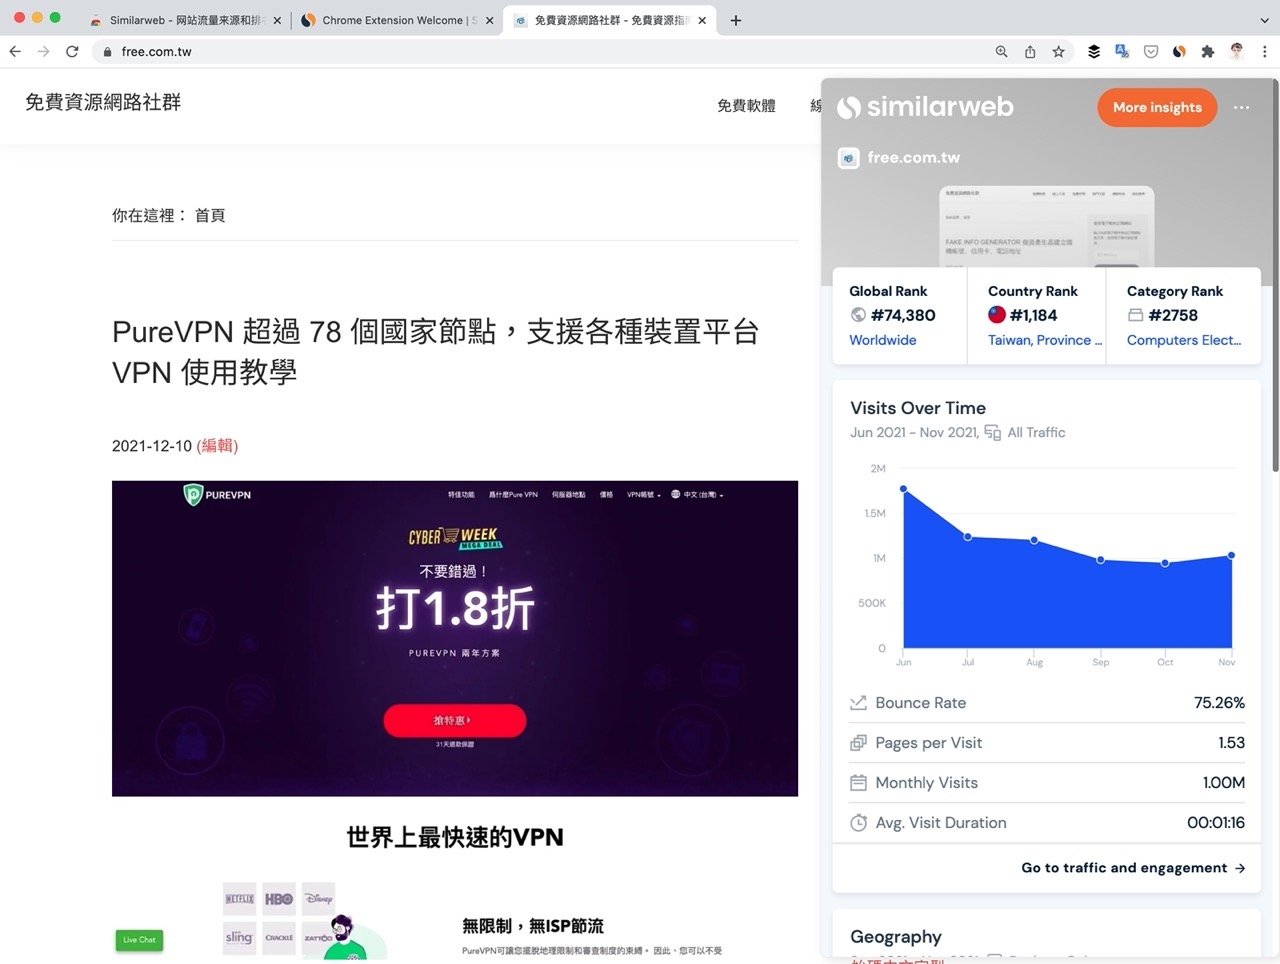Close the 免費資源網路社群 tab
Image resolution: width=1280 pixels, height=964 pixels.
pos(702,20)
